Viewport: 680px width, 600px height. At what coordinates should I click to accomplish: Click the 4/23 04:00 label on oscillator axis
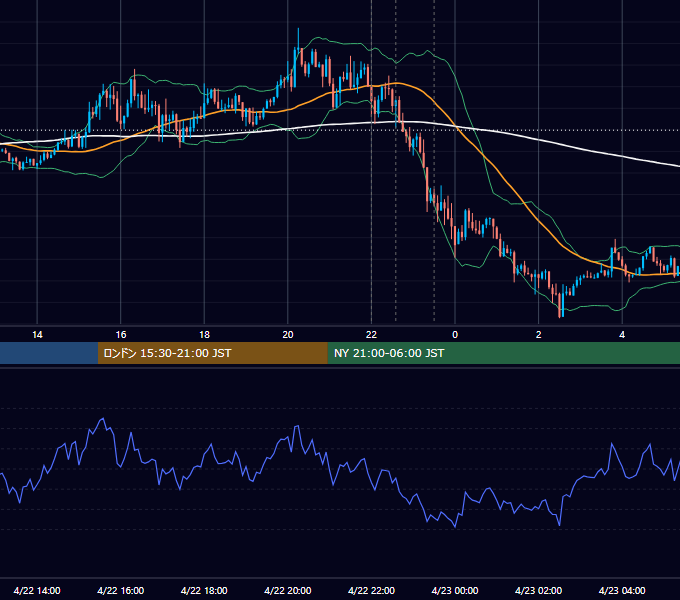click(x=622, y=590)
